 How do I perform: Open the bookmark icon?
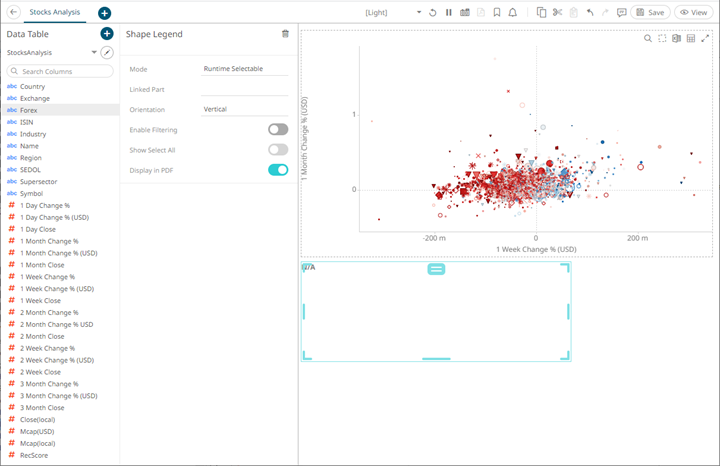pyautogui.click(x=497, y=13)
